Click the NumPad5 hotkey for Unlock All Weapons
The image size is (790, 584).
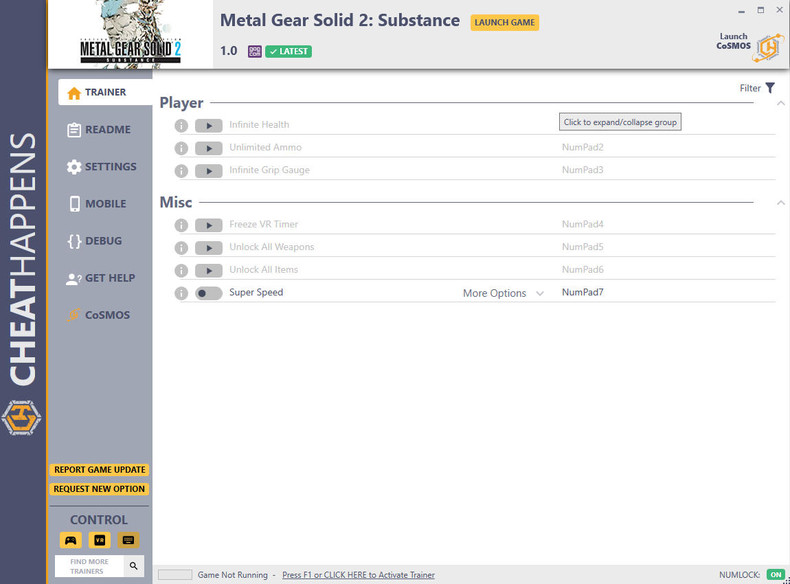[582, 247]
